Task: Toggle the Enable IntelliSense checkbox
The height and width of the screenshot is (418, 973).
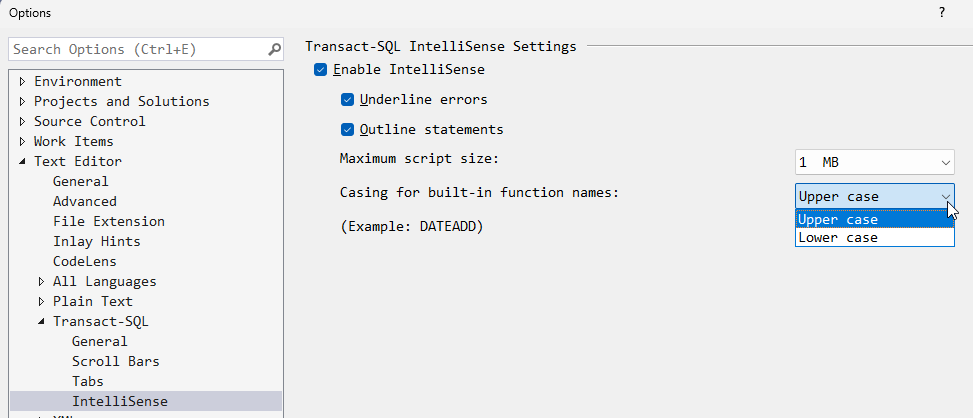Action: click(321, 70)
